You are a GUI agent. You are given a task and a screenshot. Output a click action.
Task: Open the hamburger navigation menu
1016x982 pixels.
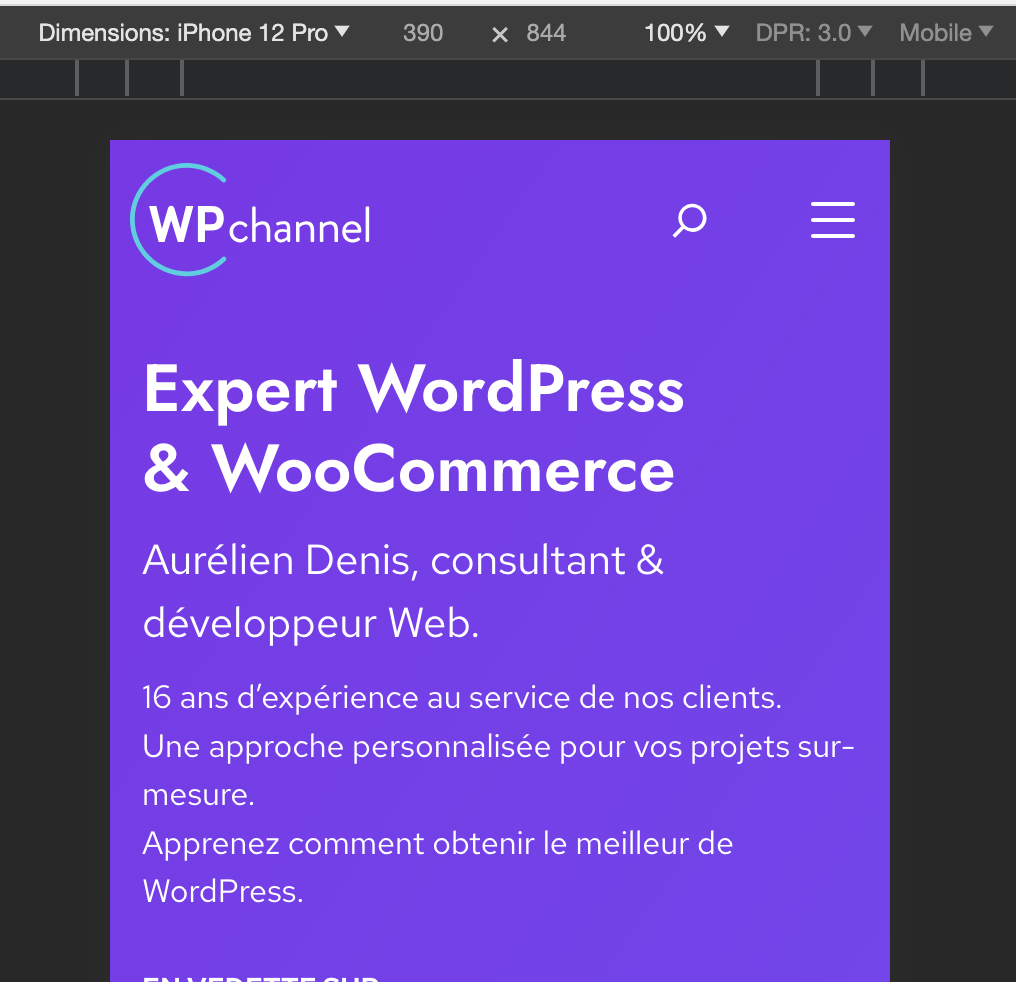[833, 220]
